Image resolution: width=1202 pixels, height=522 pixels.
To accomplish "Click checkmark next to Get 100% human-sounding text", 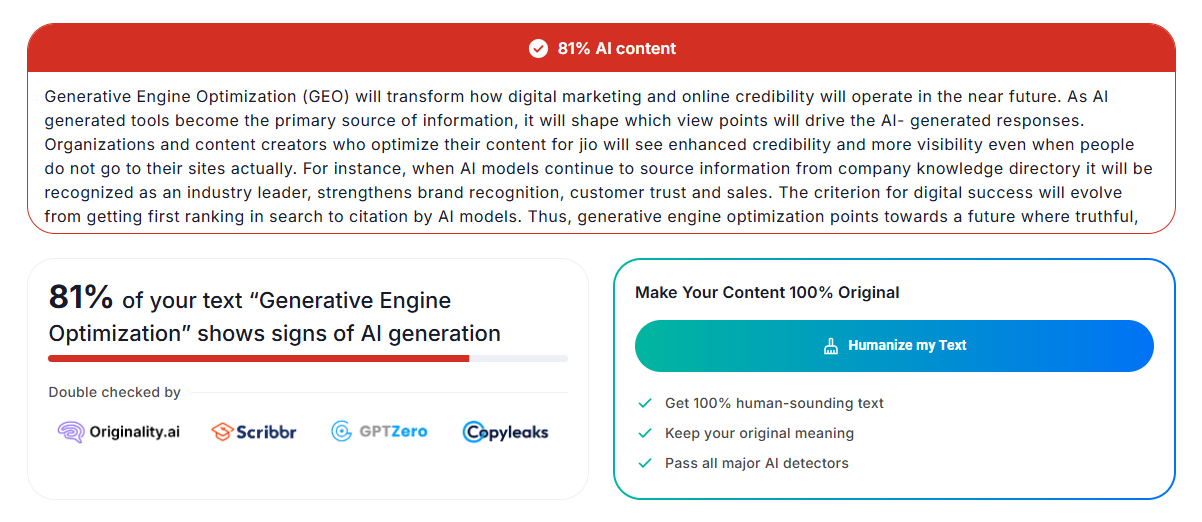I will (x=645, y=403).
